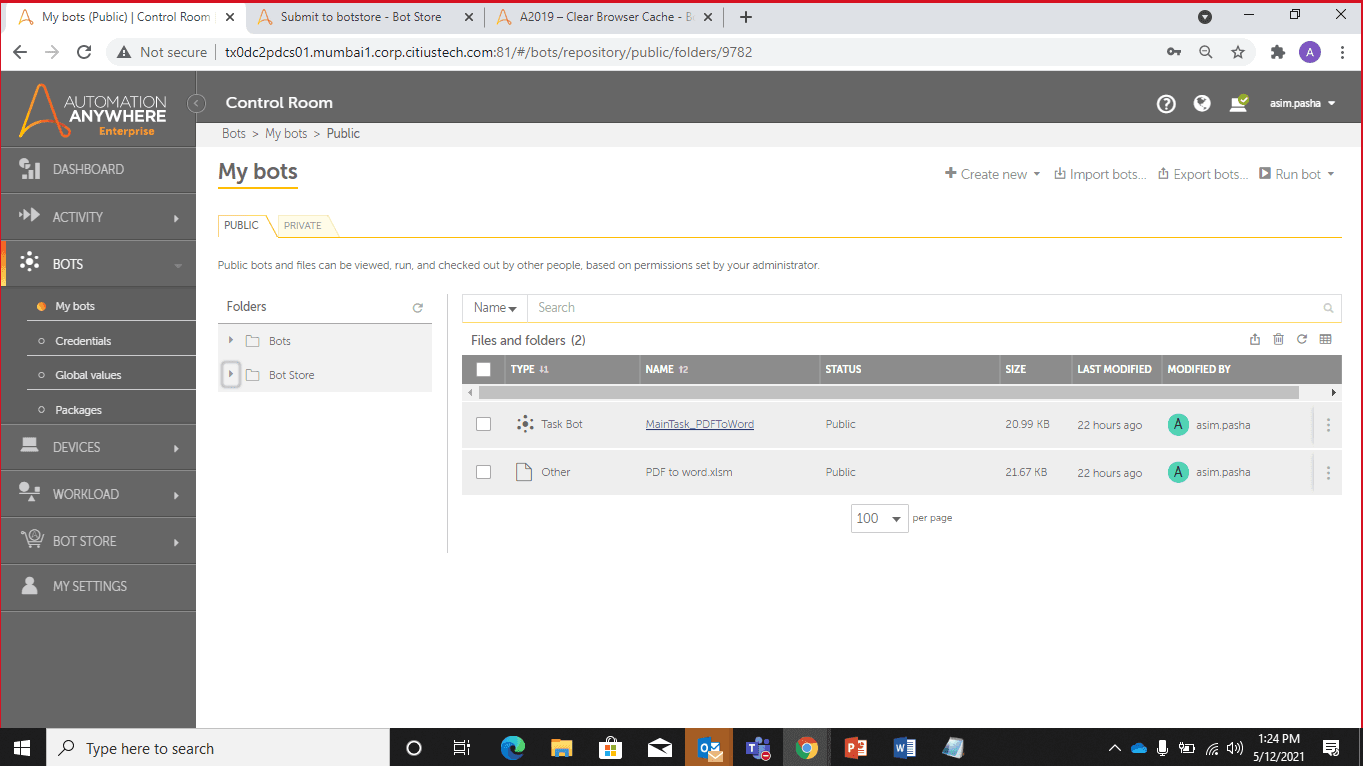Refresh the files and folders table

[x=1302, y=340]
